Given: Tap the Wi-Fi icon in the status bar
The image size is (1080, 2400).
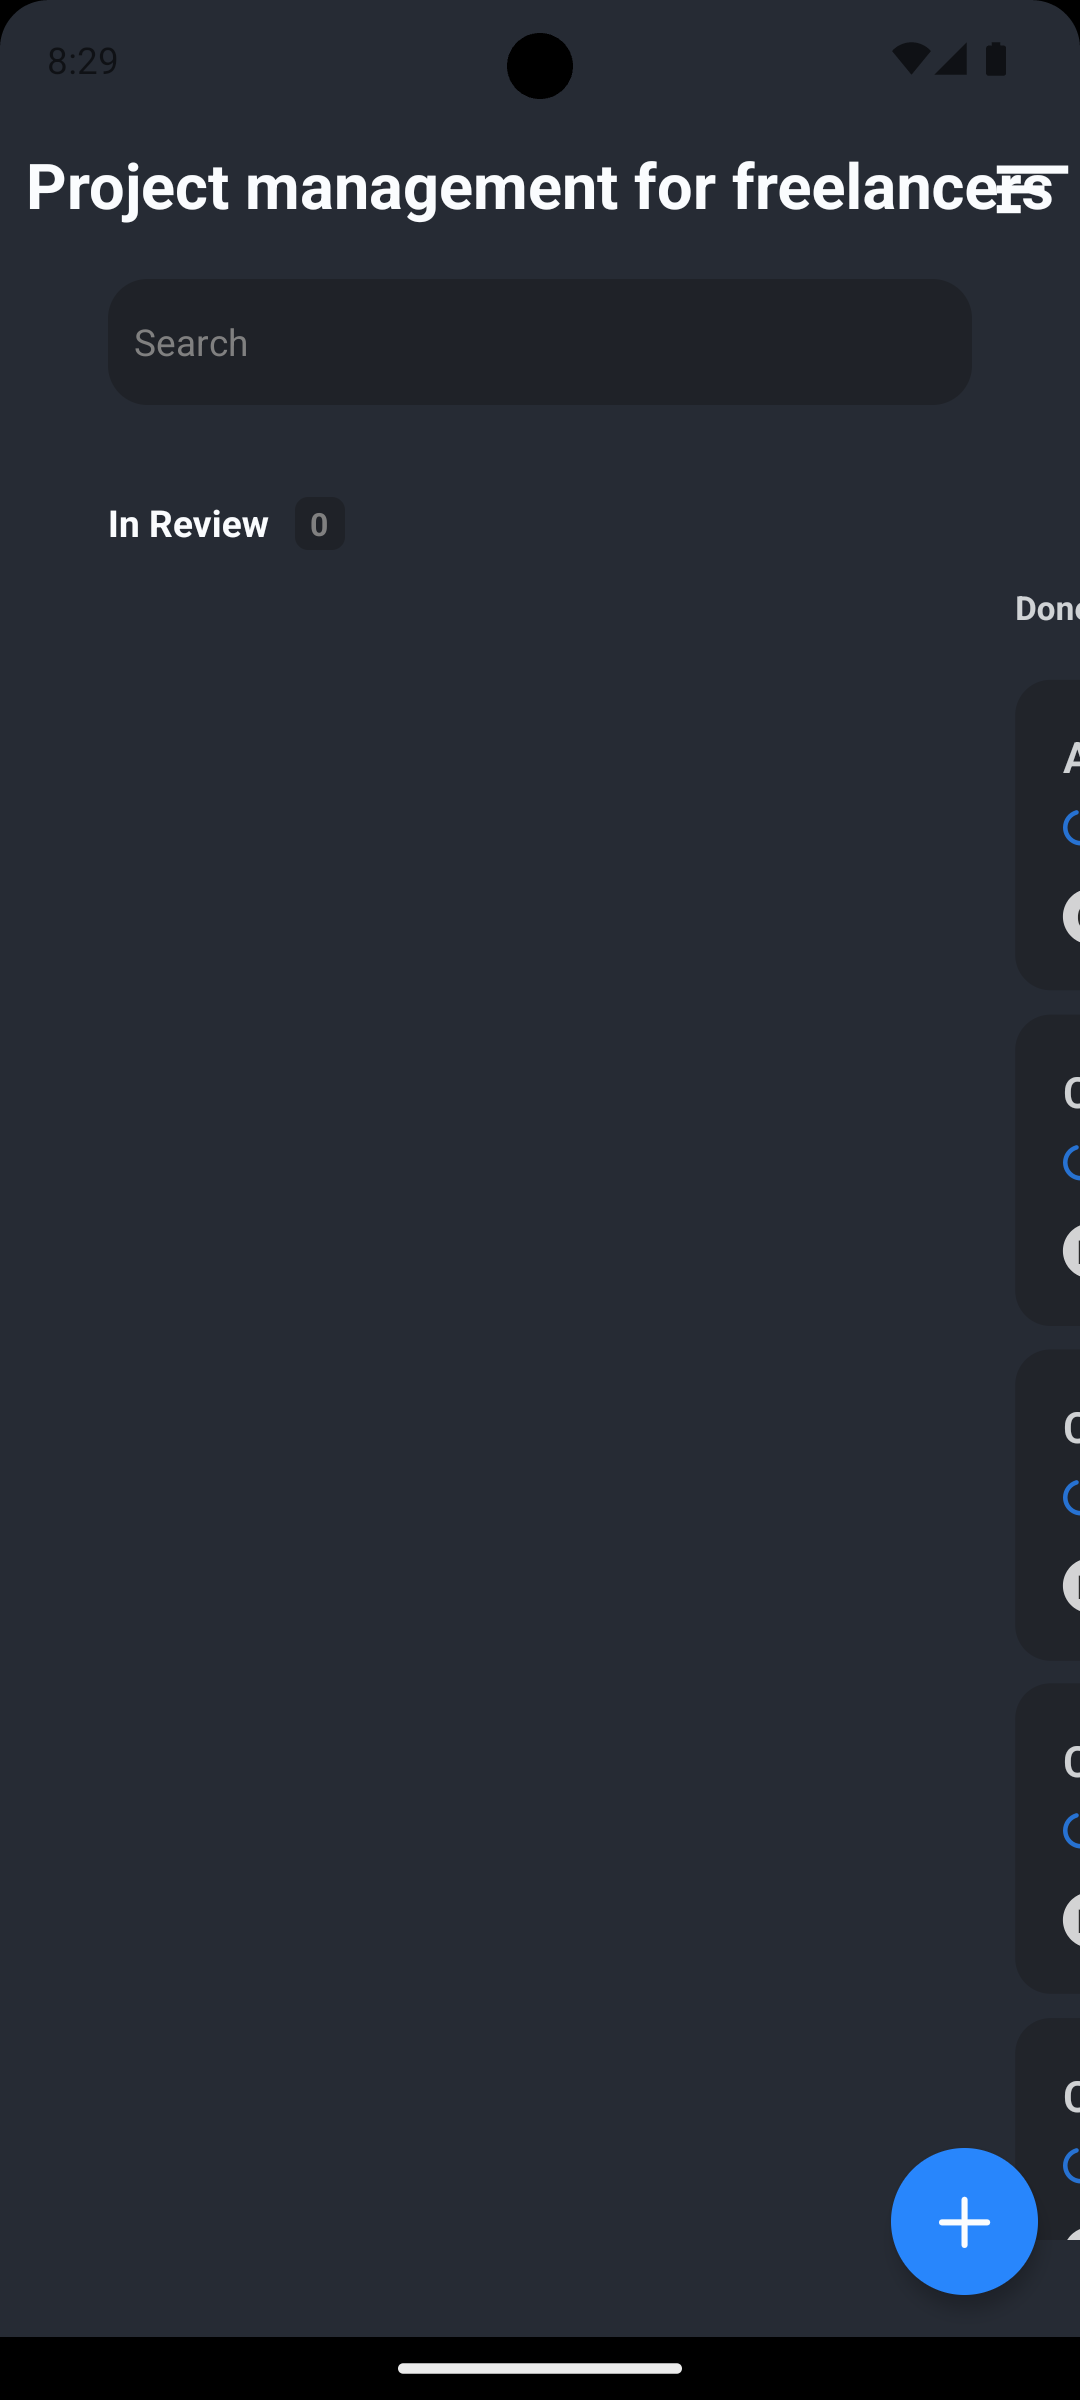Looking at the screenshot, I should (910, 59).
